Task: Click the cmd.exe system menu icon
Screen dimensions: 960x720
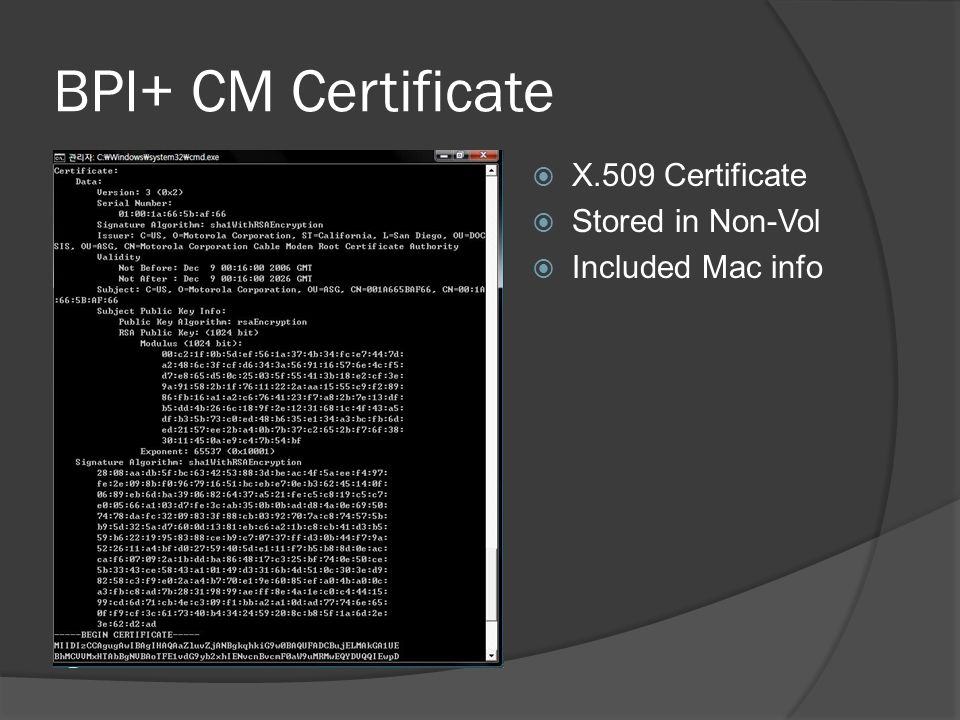Action: click(x=59, y=157)
